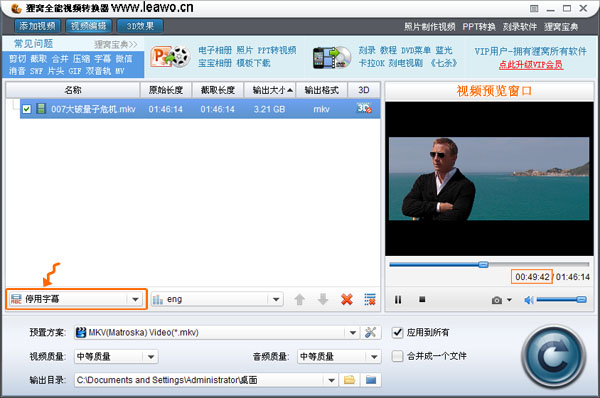
Task: Open the 3D效果 tab
Action: 140,26
